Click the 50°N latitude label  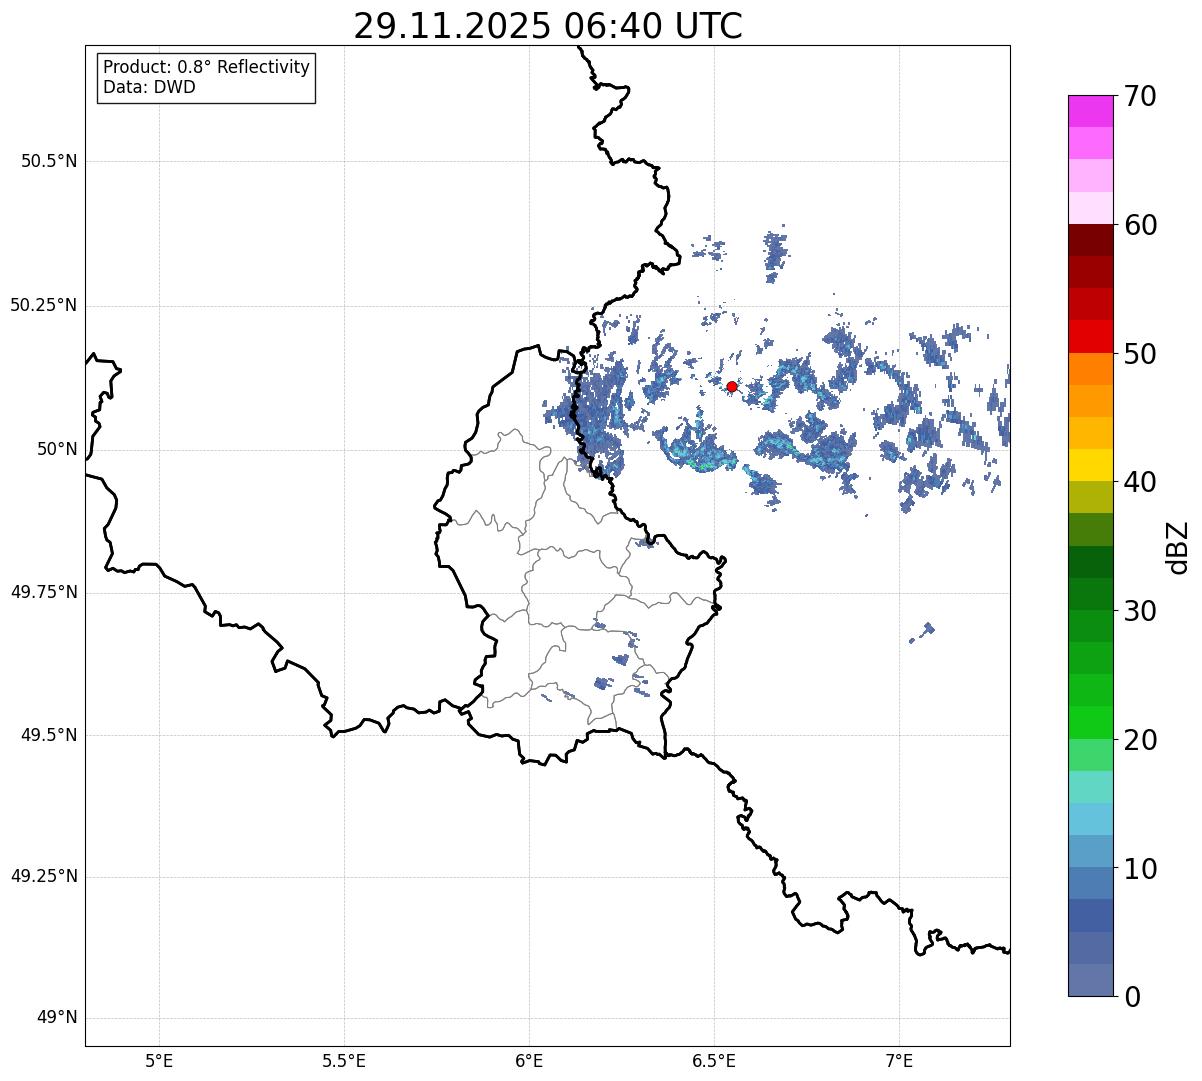tap(57, 449)
